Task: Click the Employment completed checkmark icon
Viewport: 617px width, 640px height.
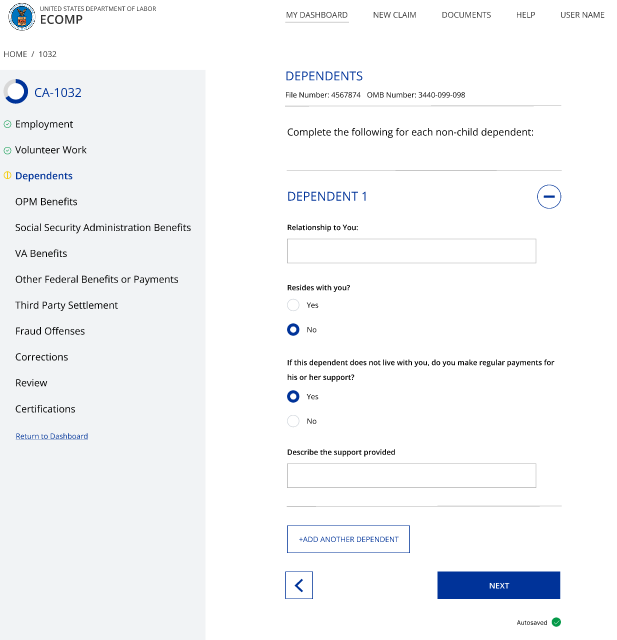Action: point(7,124)
